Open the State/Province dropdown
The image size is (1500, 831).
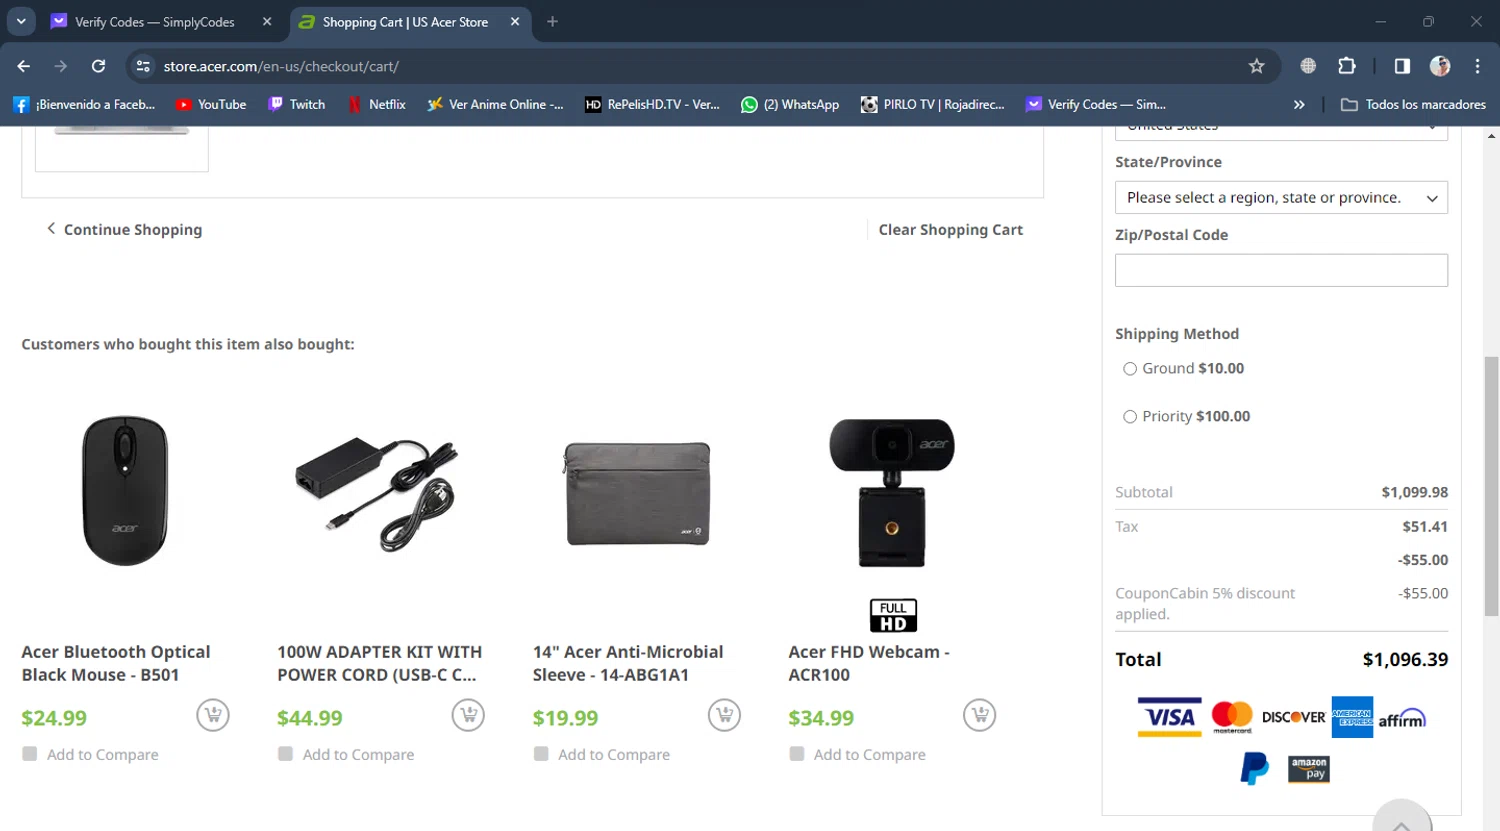pos(1281,198)
